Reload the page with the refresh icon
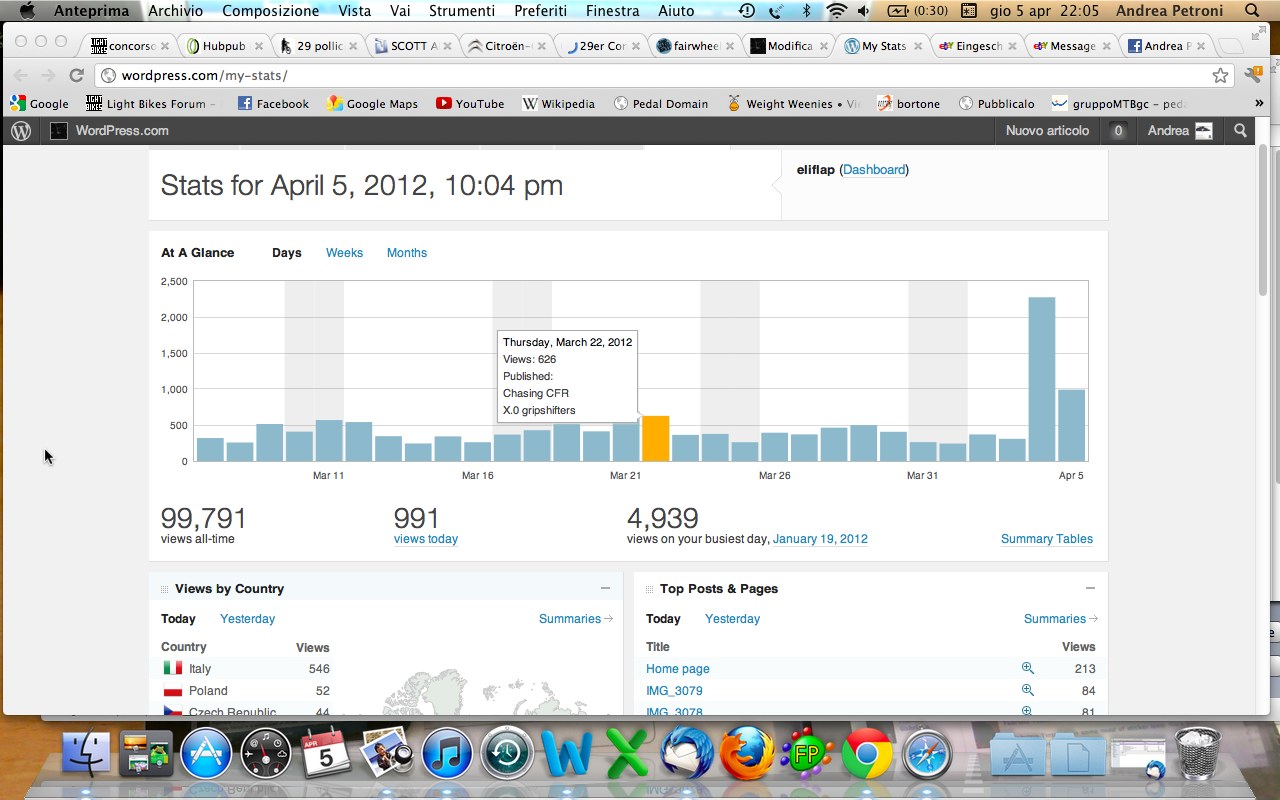The width and height of the screenshot is (1280, 800). 76,76
